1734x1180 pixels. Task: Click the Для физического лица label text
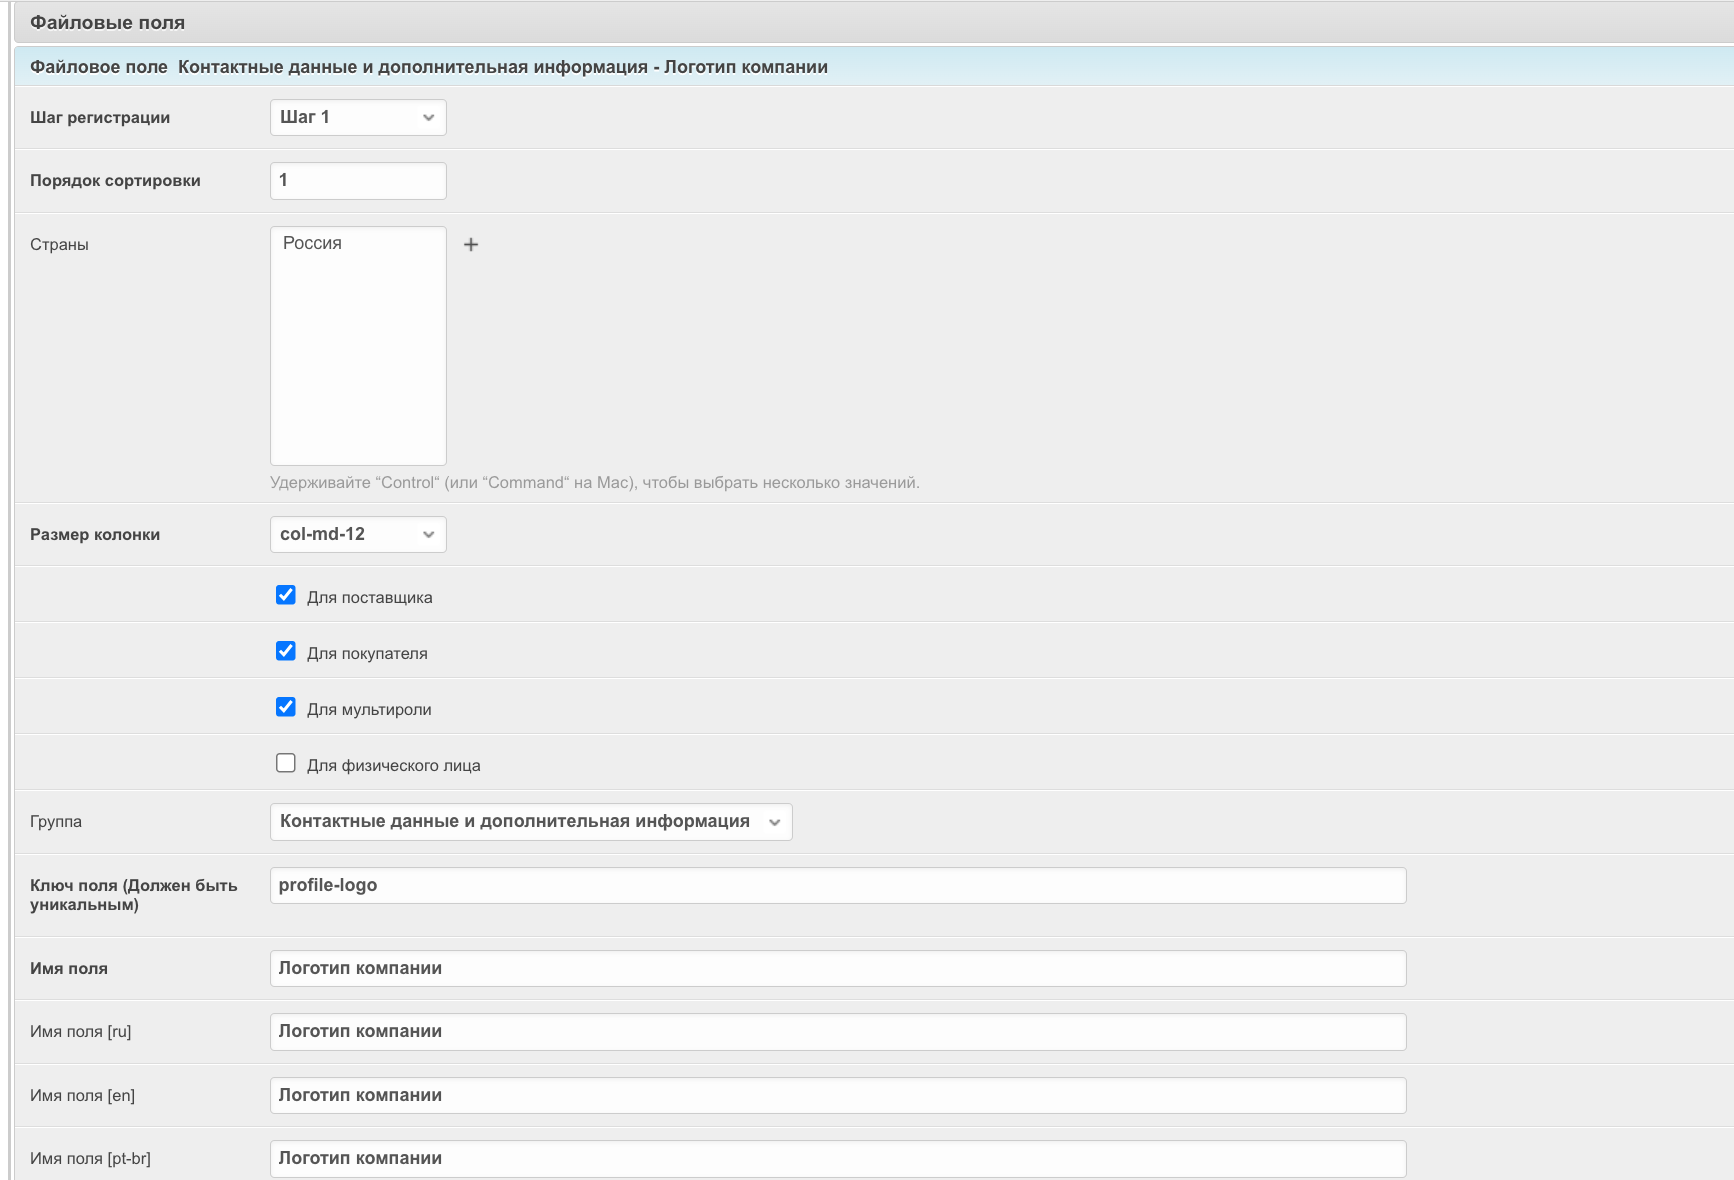393,766
